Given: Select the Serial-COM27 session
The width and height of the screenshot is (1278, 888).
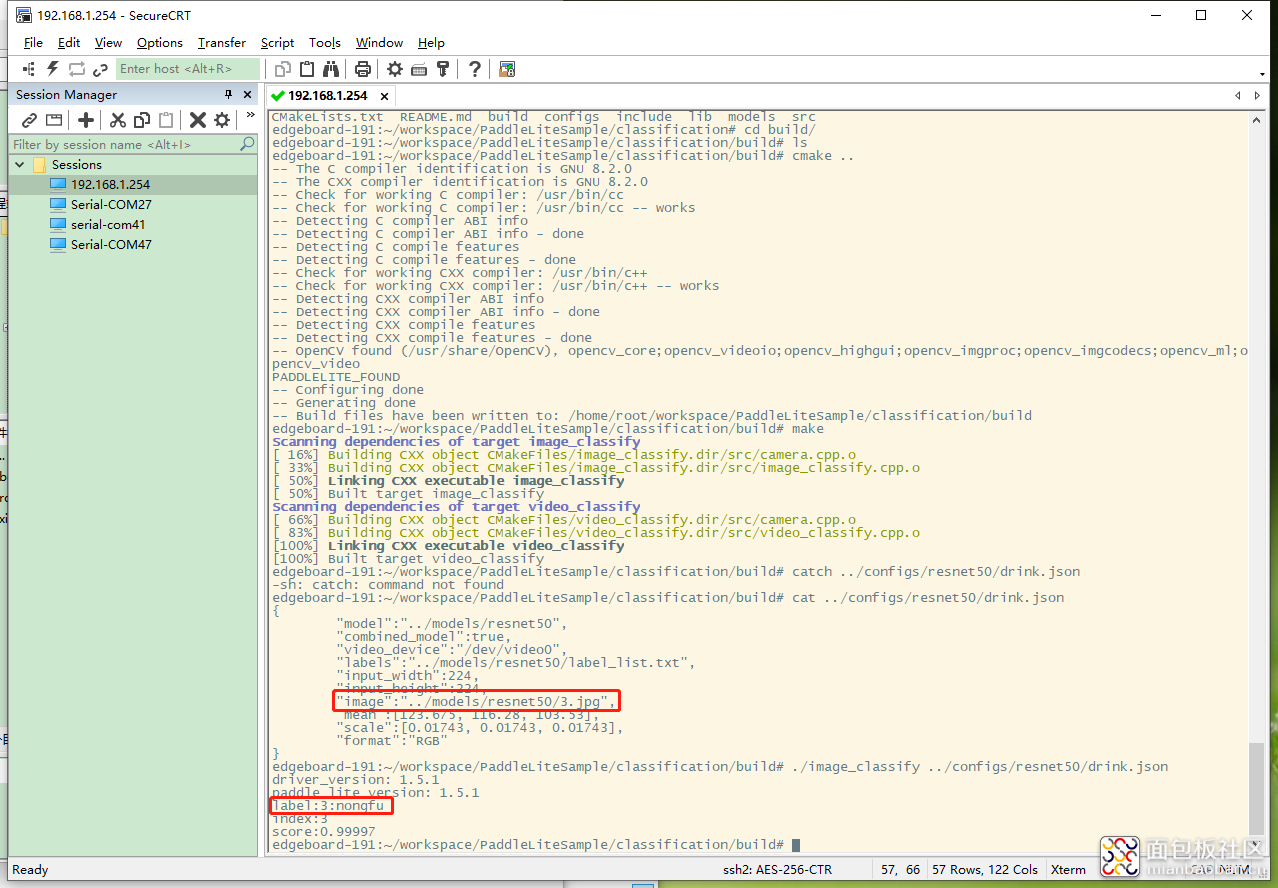Looking at the screenshot, I should point(111,204).
